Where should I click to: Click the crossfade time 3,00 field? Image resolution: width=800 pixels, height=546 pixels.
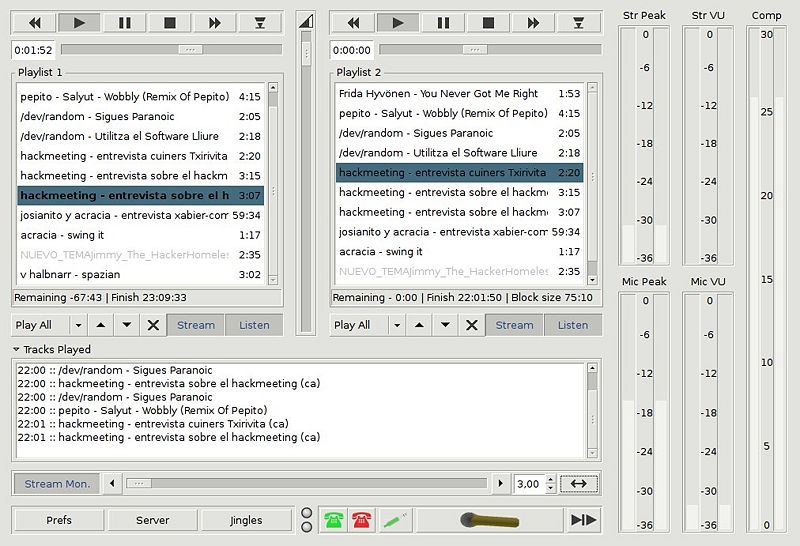coord(529,484)
